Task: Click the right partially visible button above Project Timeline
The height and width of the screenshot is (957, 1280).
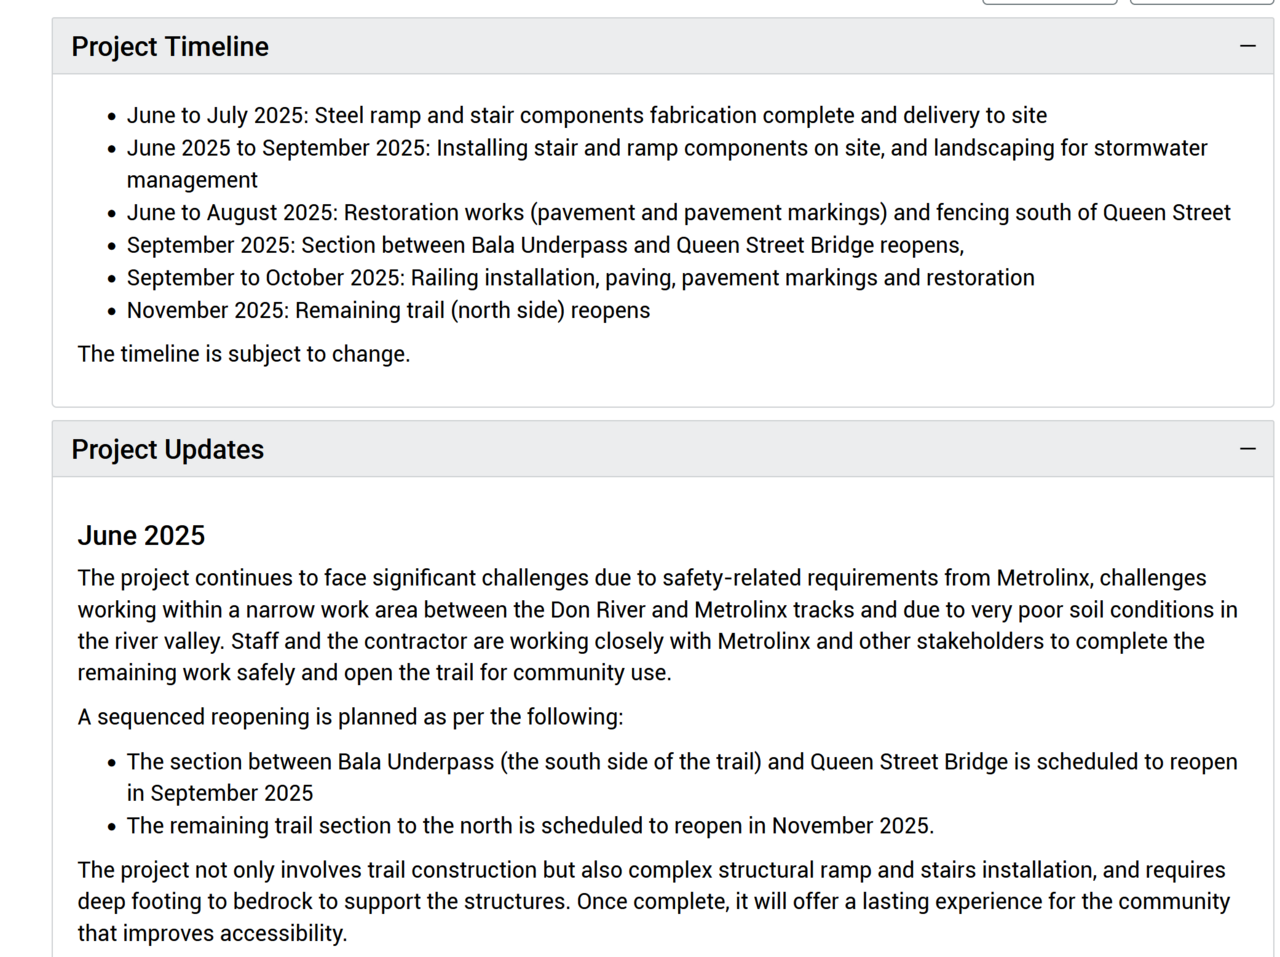Action: (x=1201, y=2)
